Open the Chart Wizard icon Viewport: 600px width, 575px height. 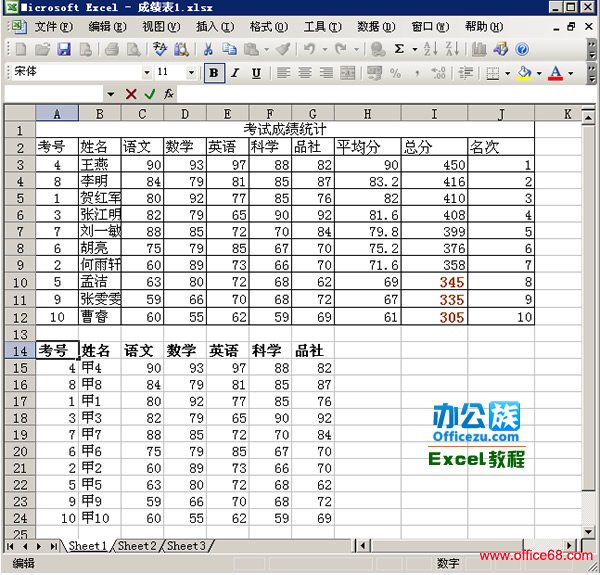click(479, 49)
